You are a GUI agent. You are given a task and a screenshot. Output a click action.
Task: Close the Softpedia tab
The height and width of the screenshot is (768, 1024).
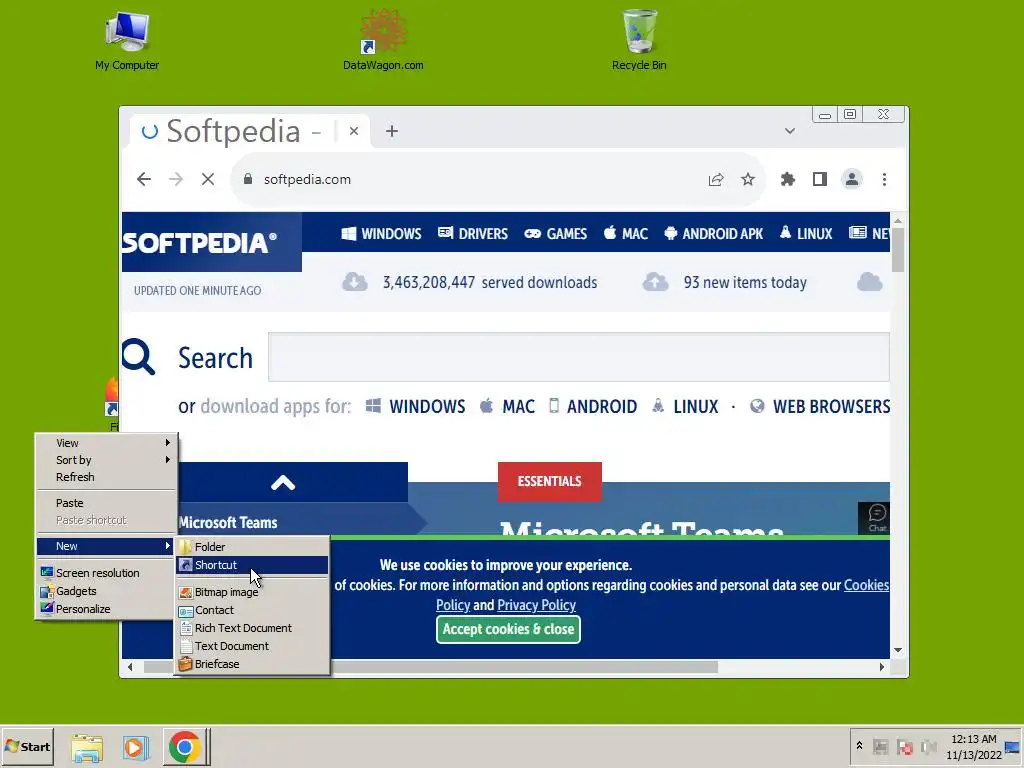(x=353, y=131)
